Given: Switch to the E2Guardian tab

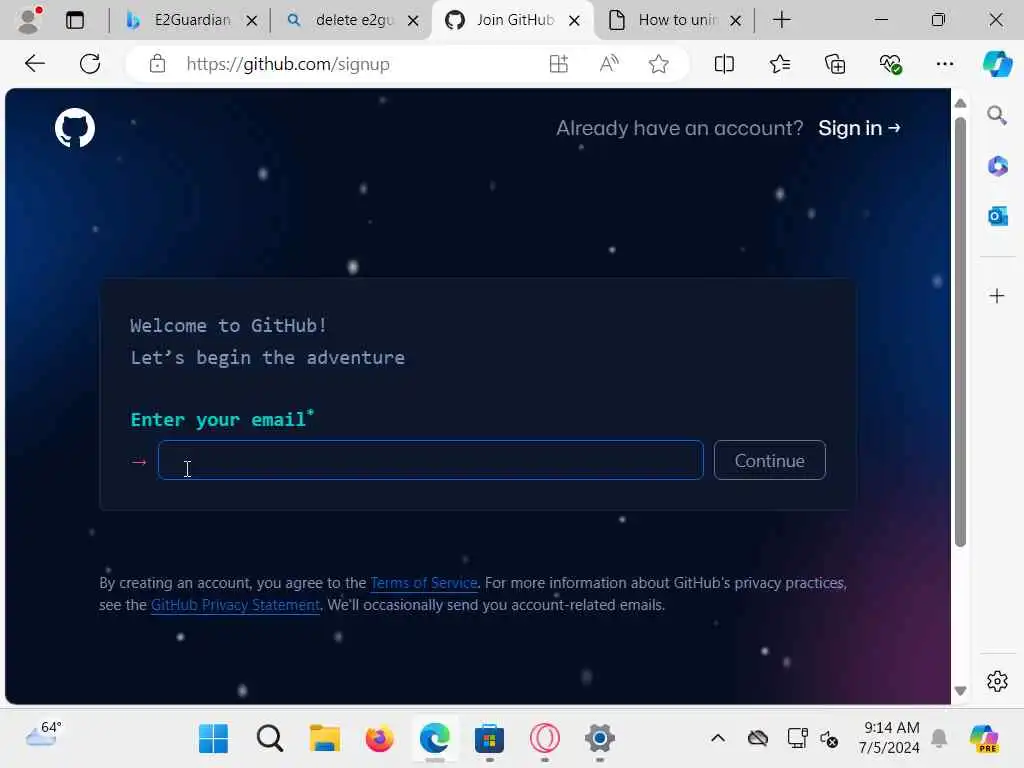Looking at the screenshot, I should point(192,20).
